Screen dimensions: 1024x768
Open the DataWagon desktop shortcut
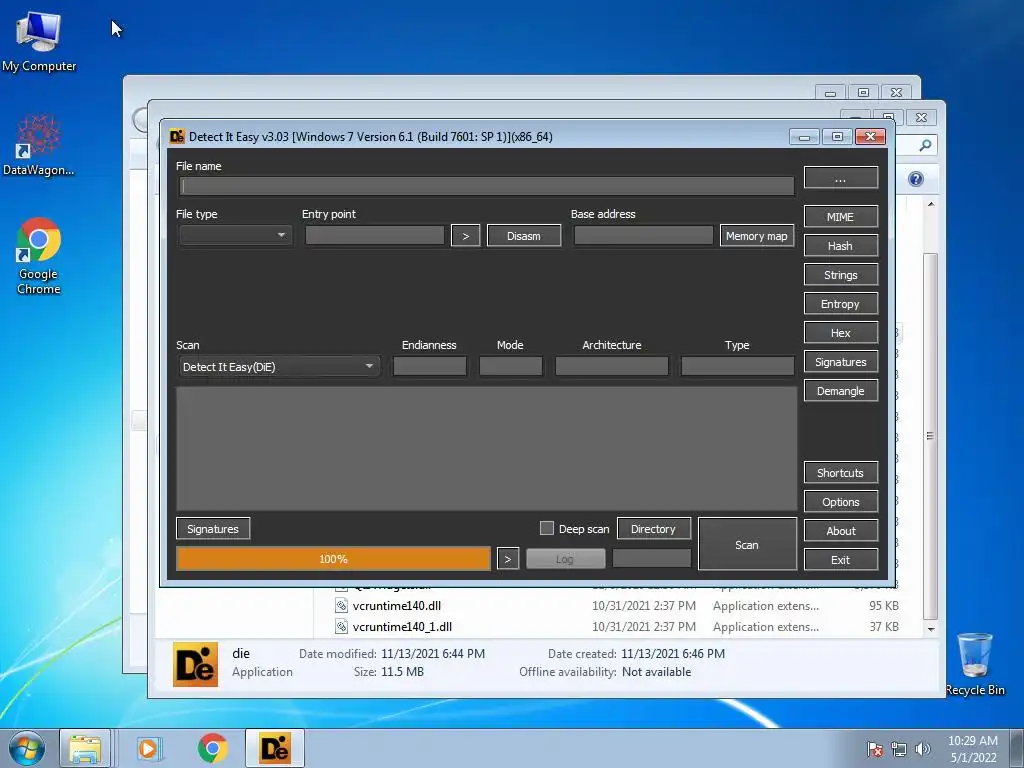coord(39,145)
